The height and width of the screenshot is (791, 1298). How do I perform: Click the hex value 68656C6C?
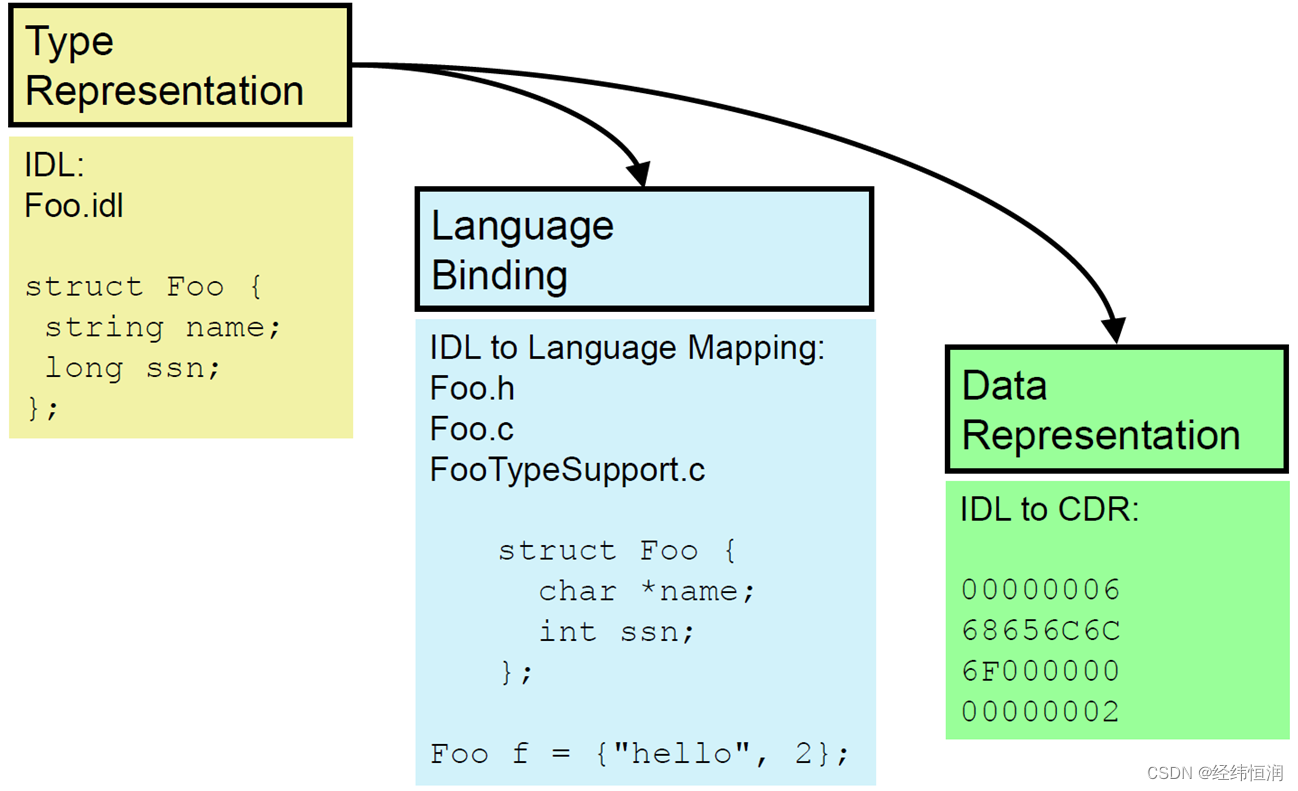click(x=1040, y=630)
